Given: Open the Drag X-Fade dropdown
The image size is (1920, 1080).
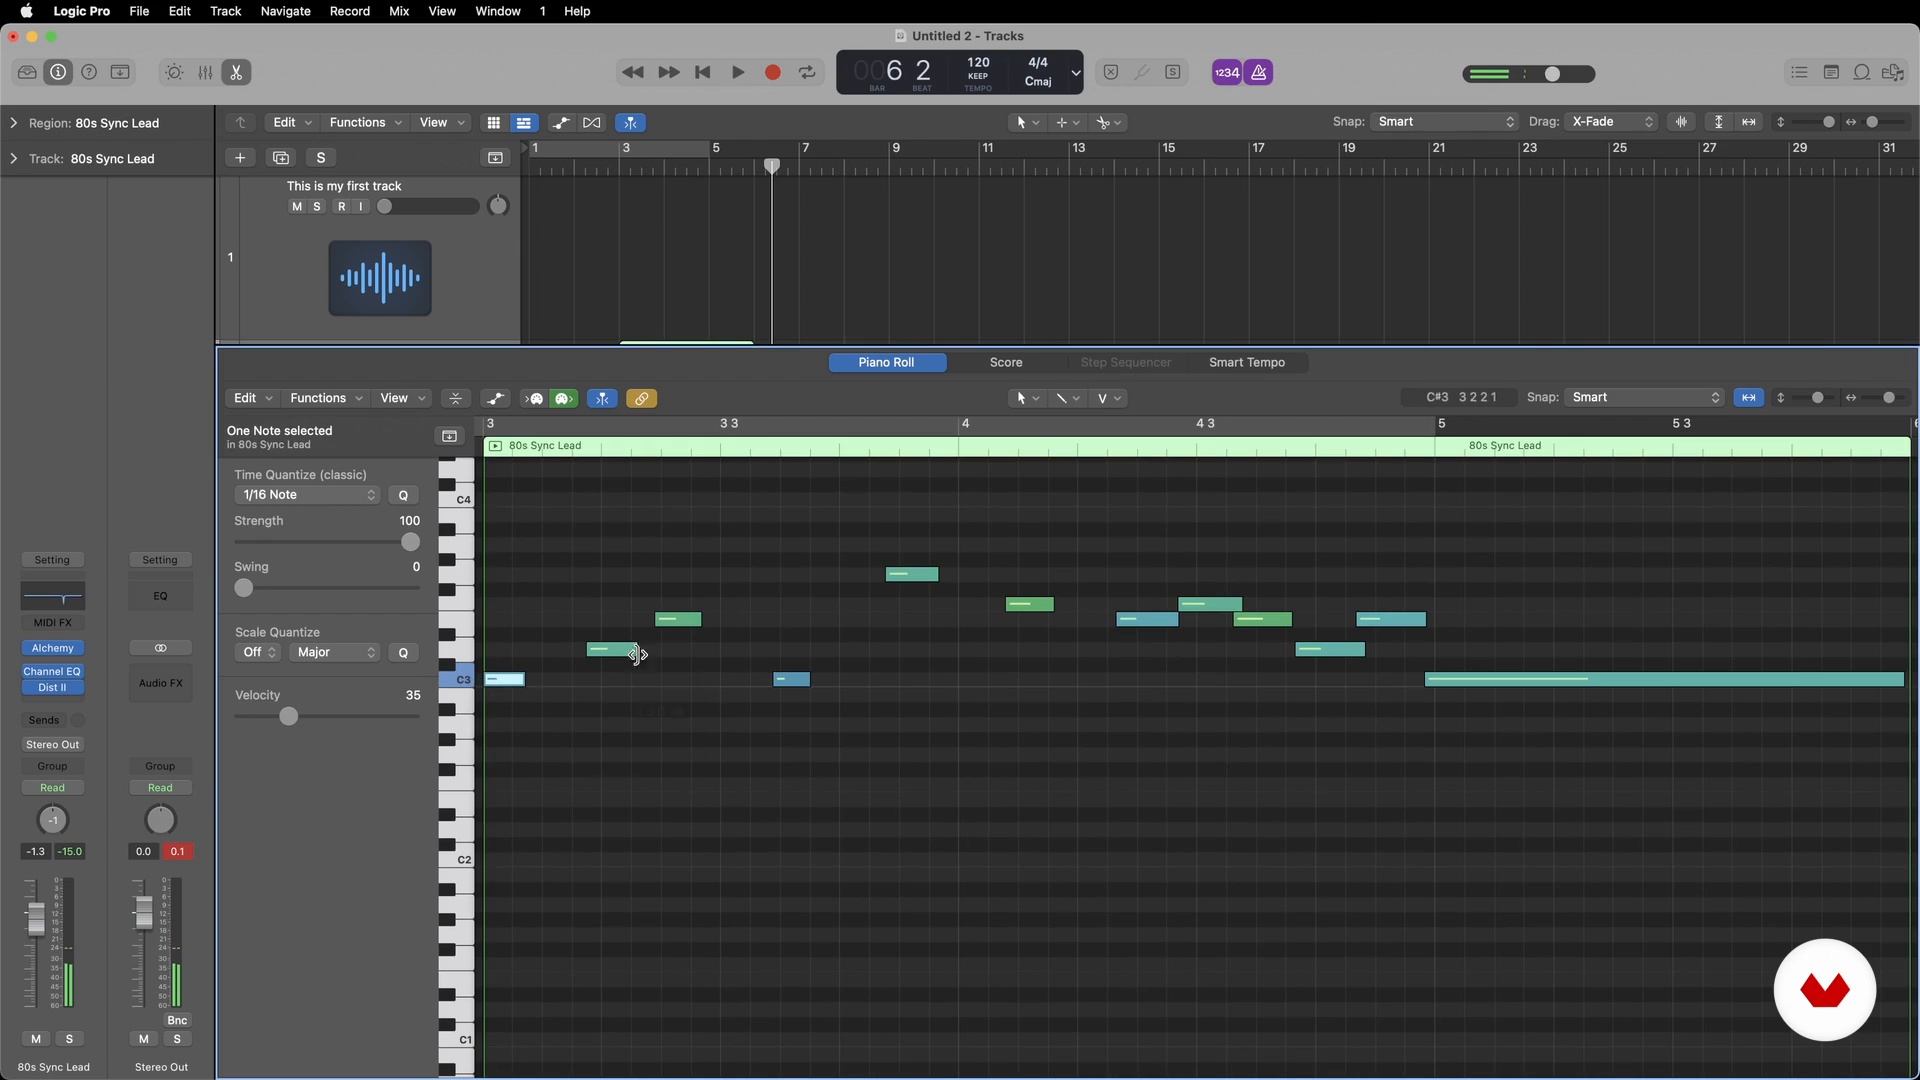Looking at the screenshot, I should pyautogui.click(x=1610, y=122).
